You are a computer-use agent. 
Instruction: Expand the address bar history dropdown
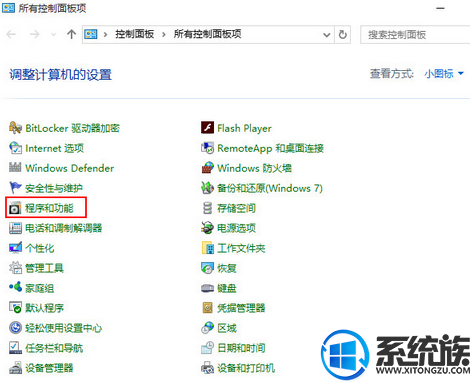(x=327, y=35)
